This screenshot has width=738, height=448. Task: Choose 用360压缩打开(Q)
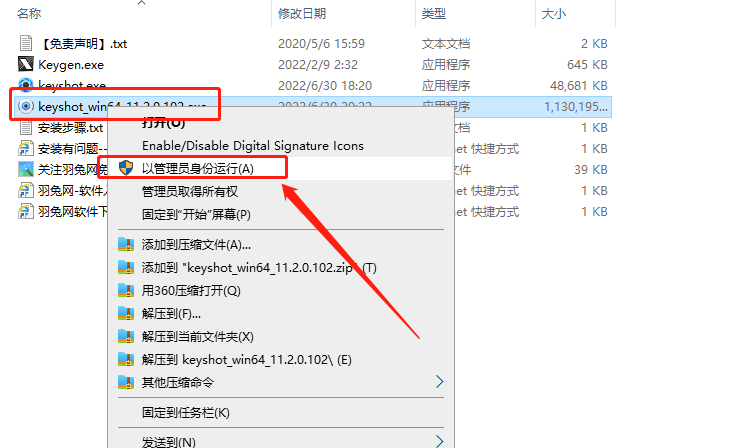coord(191,291)
